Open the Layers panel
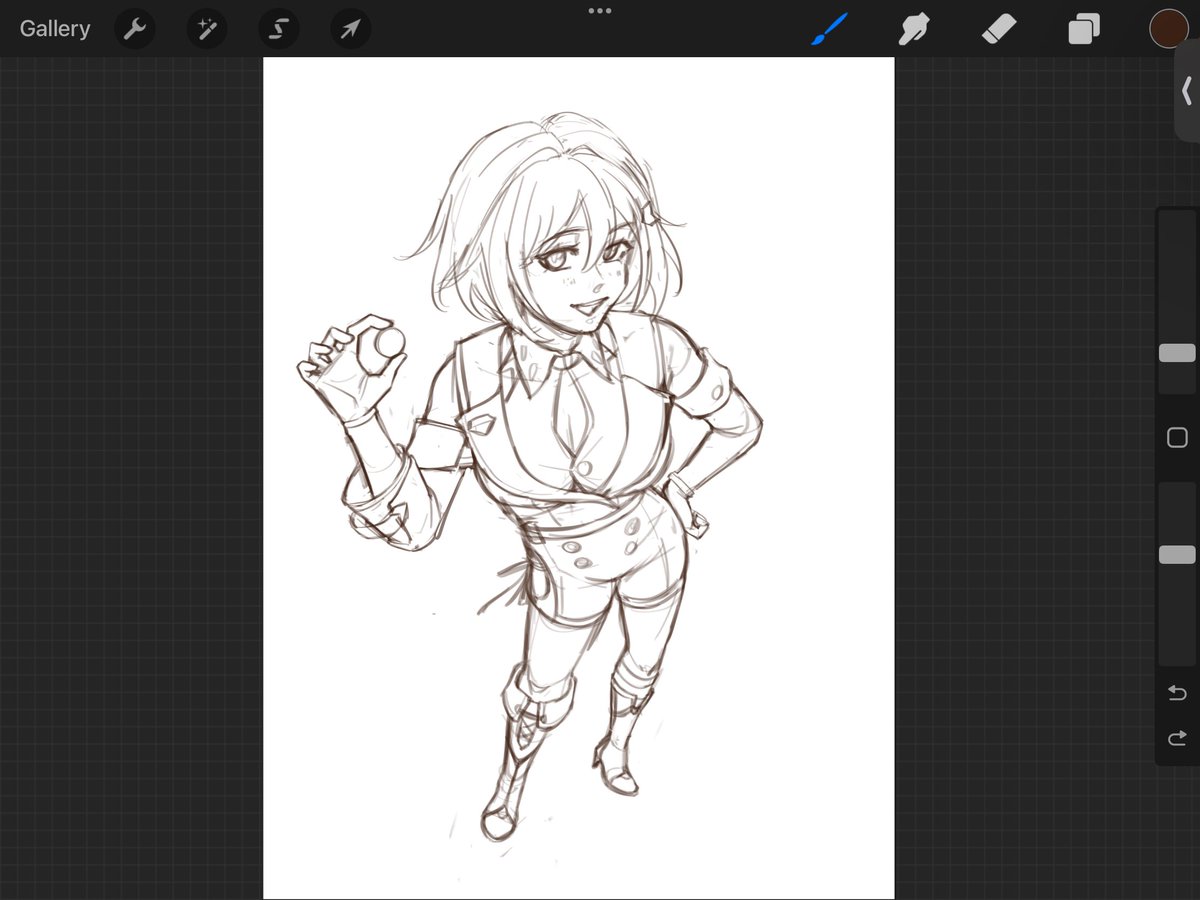The image size is (1200, 900). point(1083,29)
